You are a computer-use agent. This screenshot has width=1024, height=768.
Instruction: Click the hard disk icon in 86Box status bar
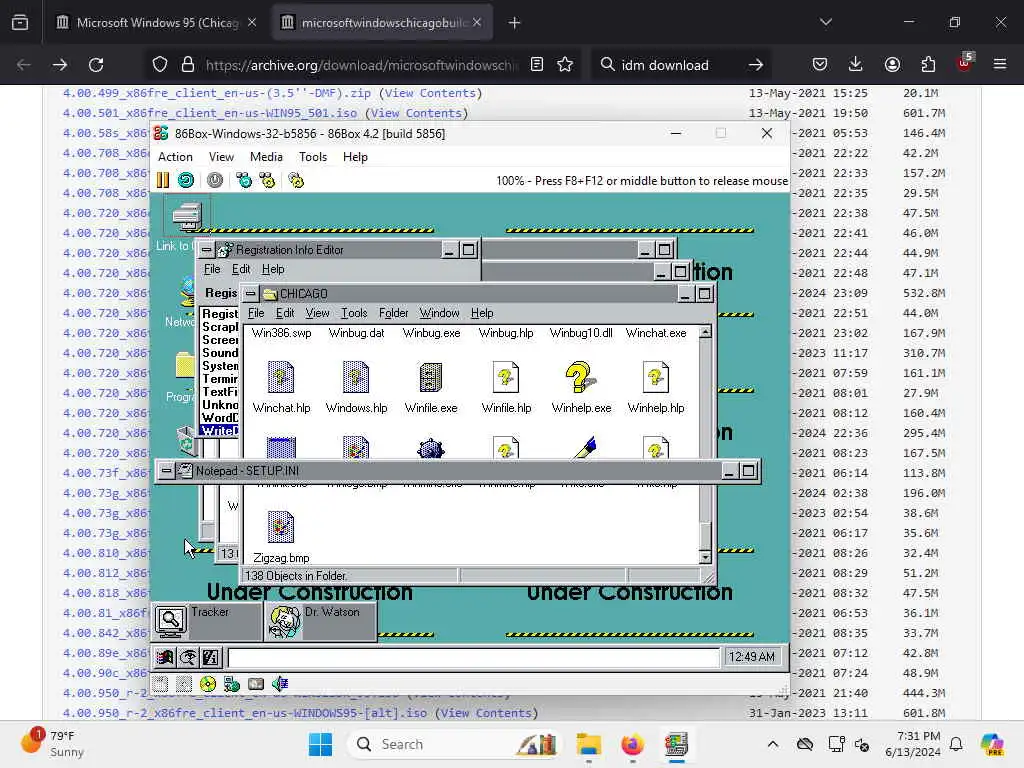(256, 684)
